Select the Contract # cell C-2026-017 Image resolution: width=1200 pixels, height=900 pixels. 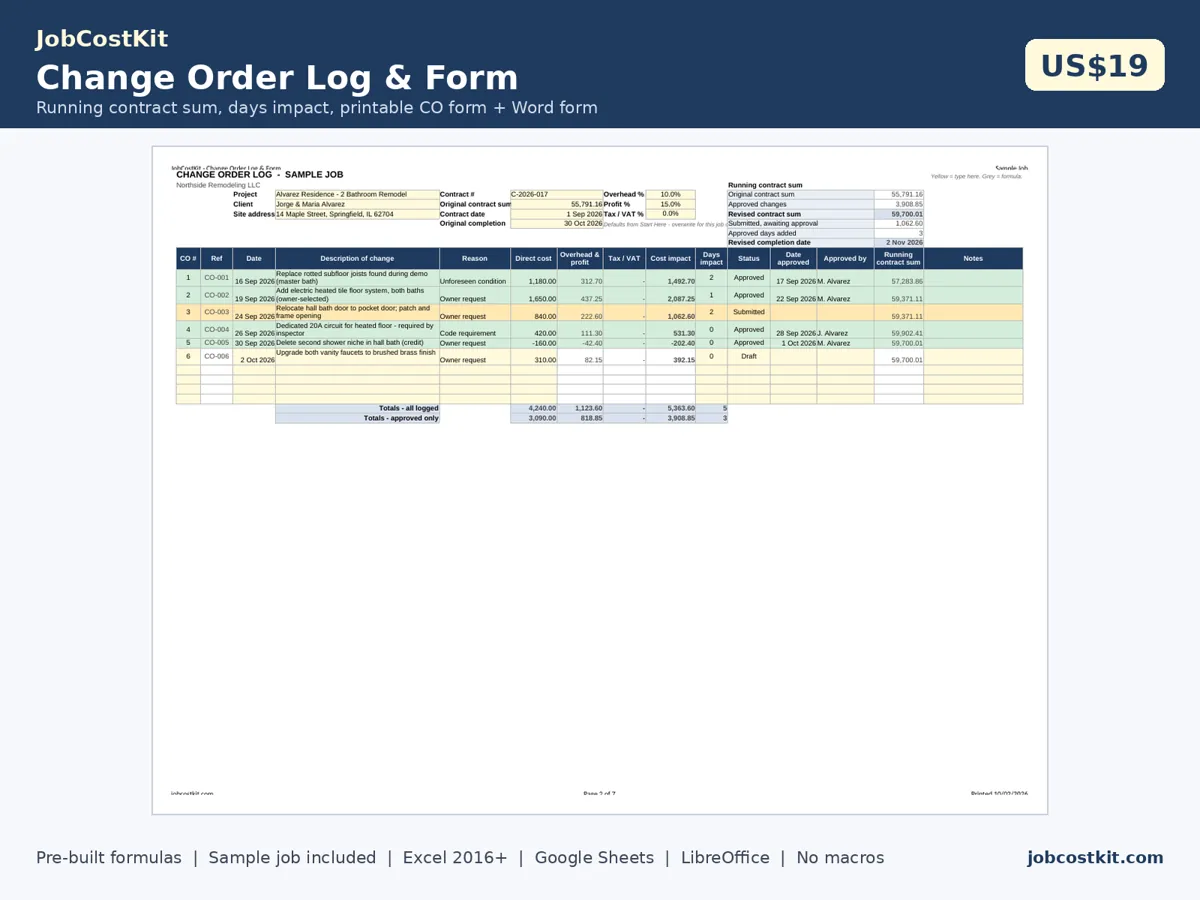556,194
